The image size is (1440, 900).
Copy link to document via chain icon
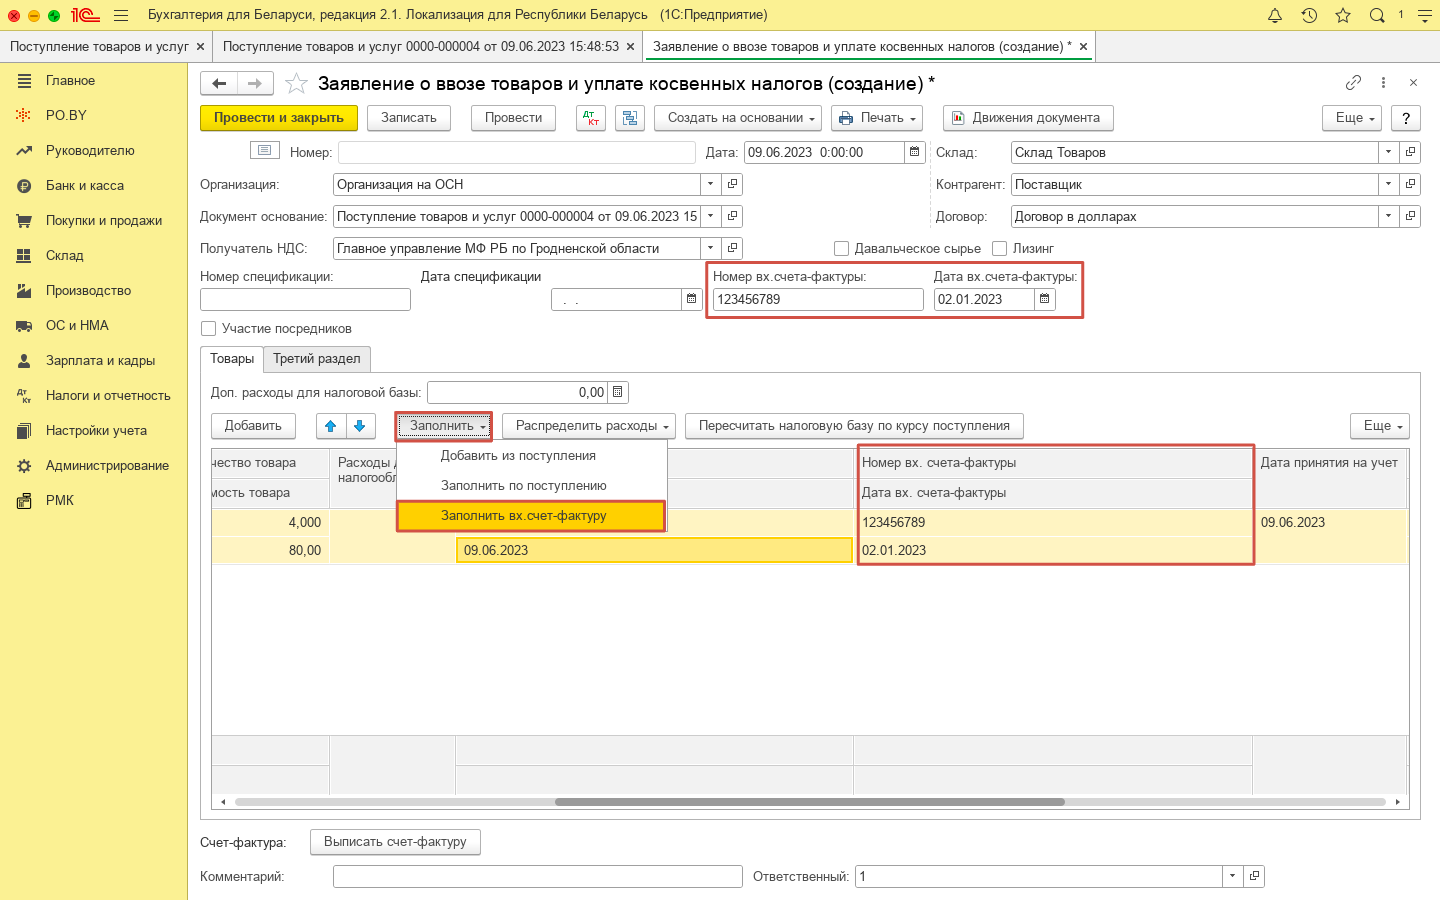point(1353,83)
